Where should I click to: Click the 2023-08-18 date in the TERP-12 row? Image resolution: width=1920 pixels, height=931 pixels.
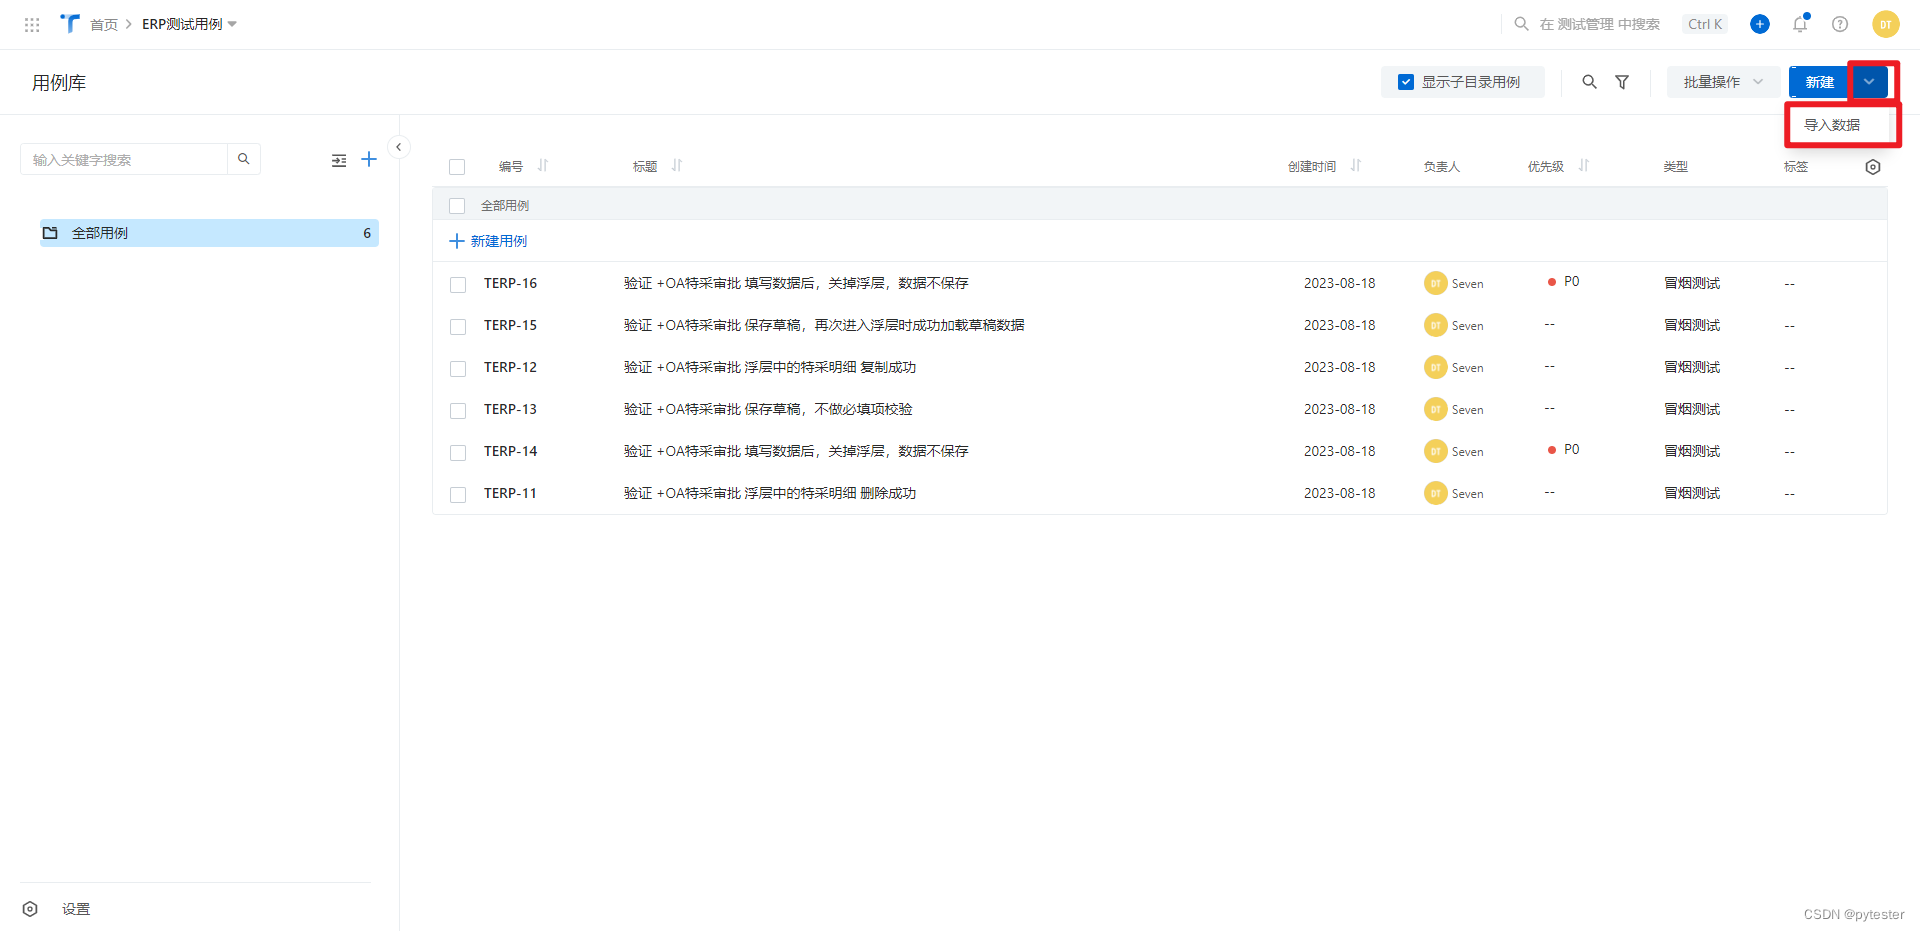click(x=1339, y=367)
